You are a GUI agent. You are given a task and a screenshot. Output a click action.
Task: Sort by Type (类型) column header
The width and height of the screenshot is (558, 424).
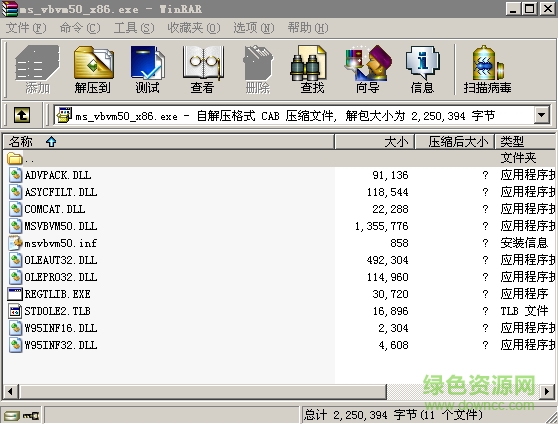(x=525, y=142)
